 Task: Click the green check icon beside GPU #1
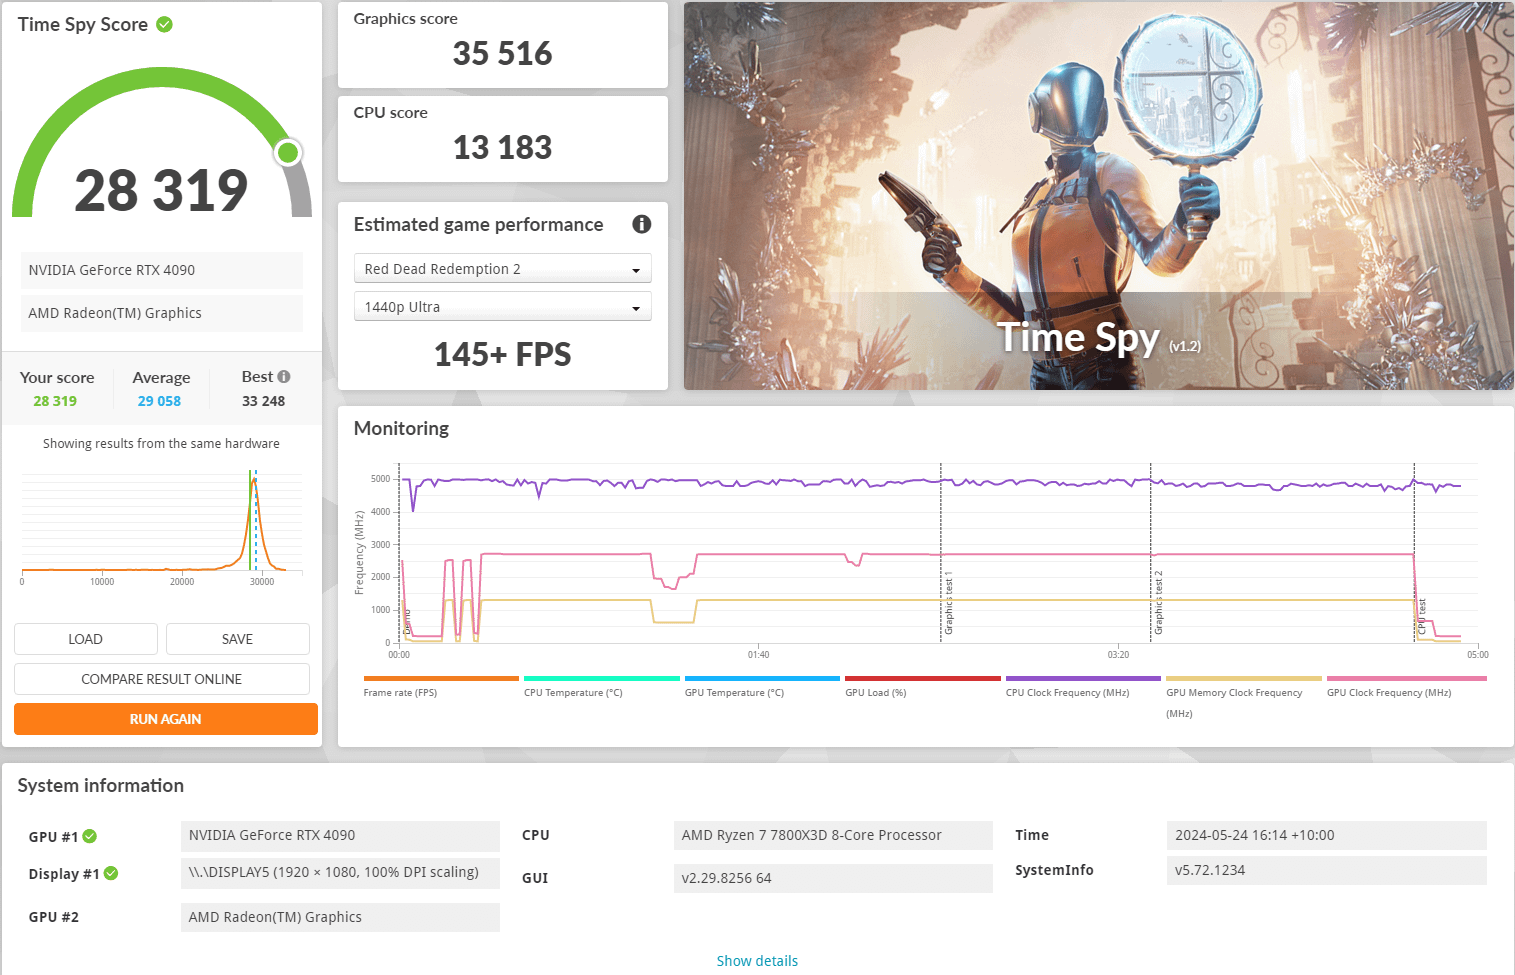(90, 836)
